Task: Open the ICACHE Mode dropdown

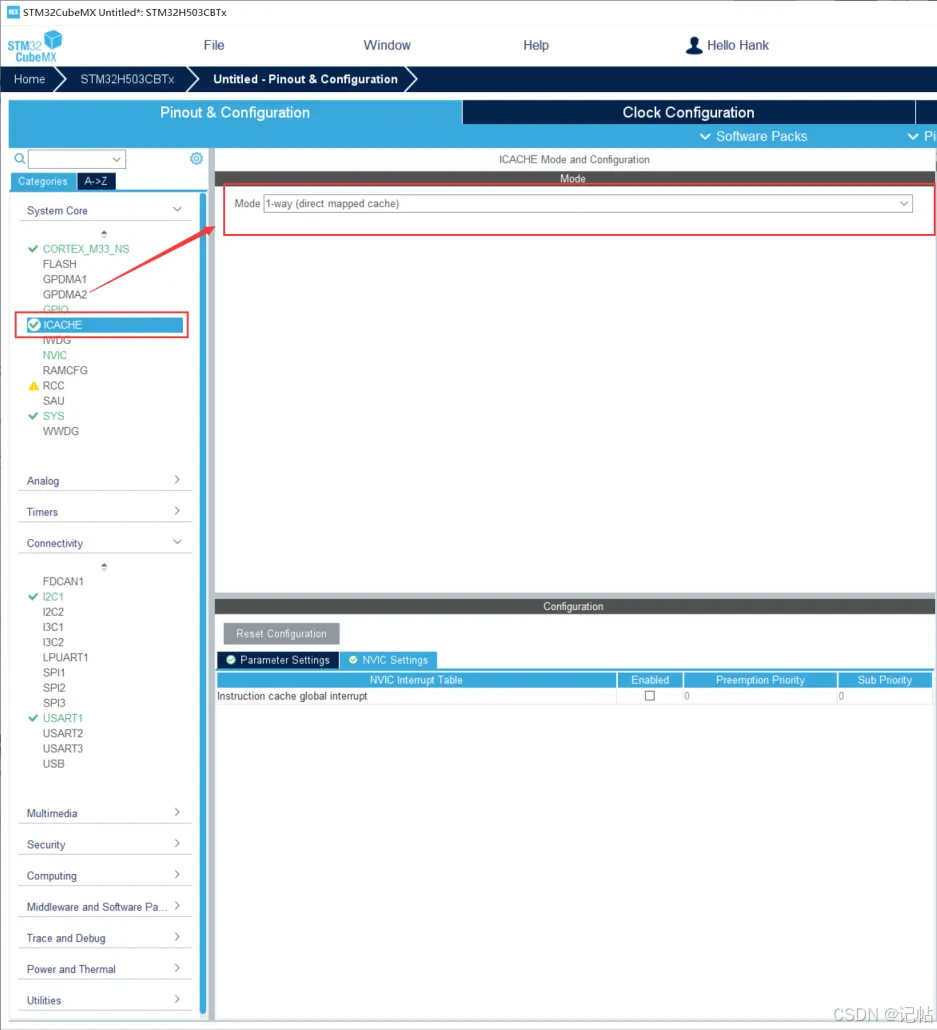Action: coord(587,204)
